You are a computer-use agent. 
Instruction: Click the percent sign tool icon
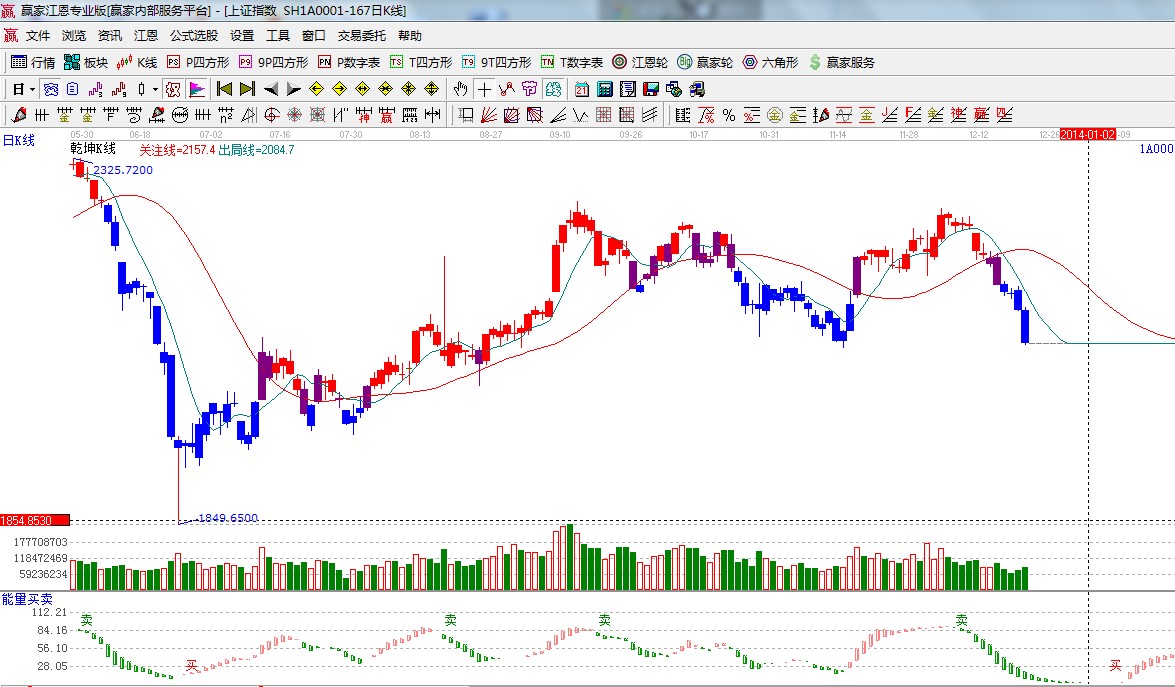pyautogui.click(x=729, y=115)
